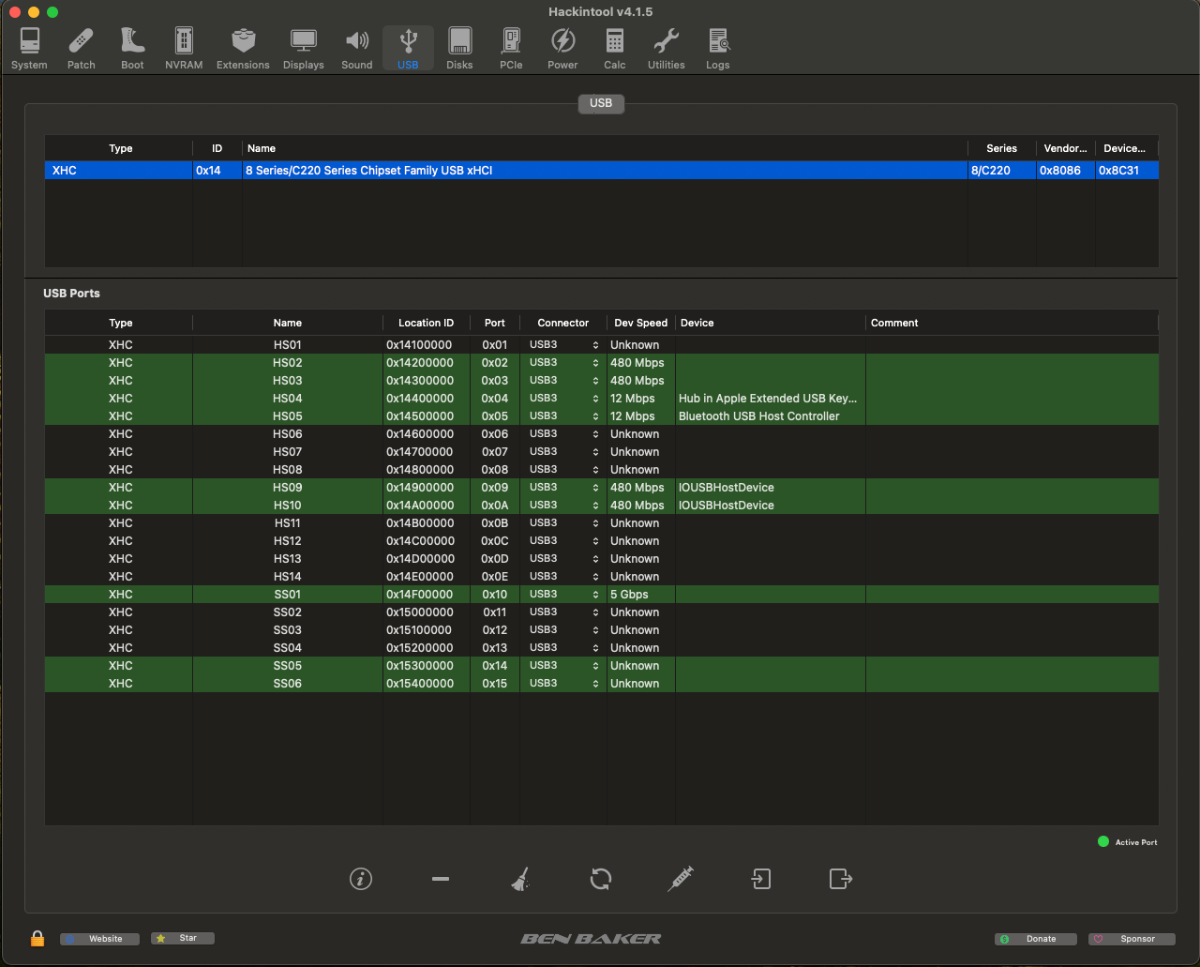The height and width of the screenshot is (967, 1200).
Task: Open Connector dropdown for HS01 port
Action: pyautogui.click(x=563, y=345)
